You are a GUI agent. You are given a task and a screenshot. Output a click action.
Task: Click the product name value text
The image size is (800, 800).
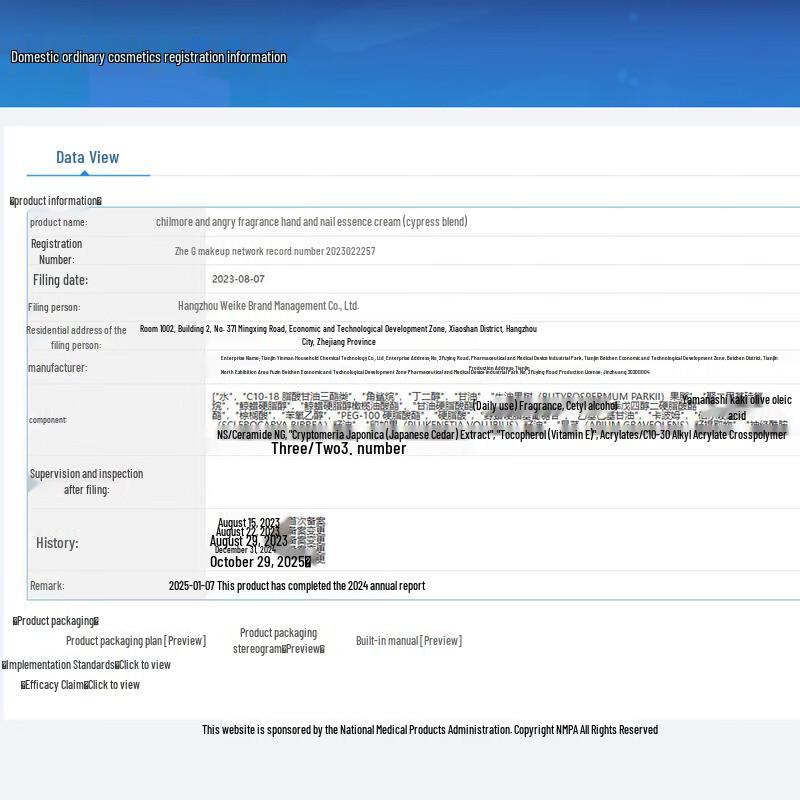(x=311, y=222)
